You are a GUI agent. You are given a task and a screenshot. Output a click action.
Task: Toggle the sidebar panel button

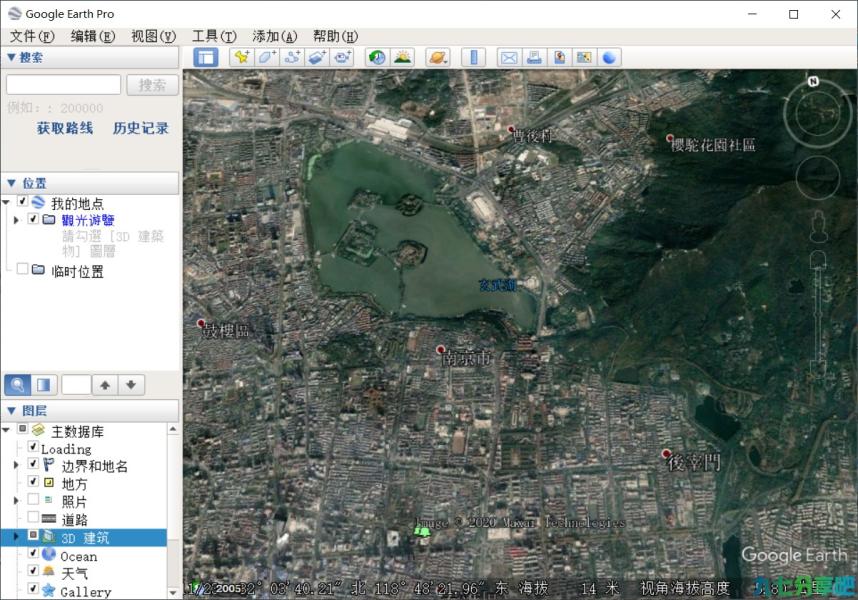point(206,57)
